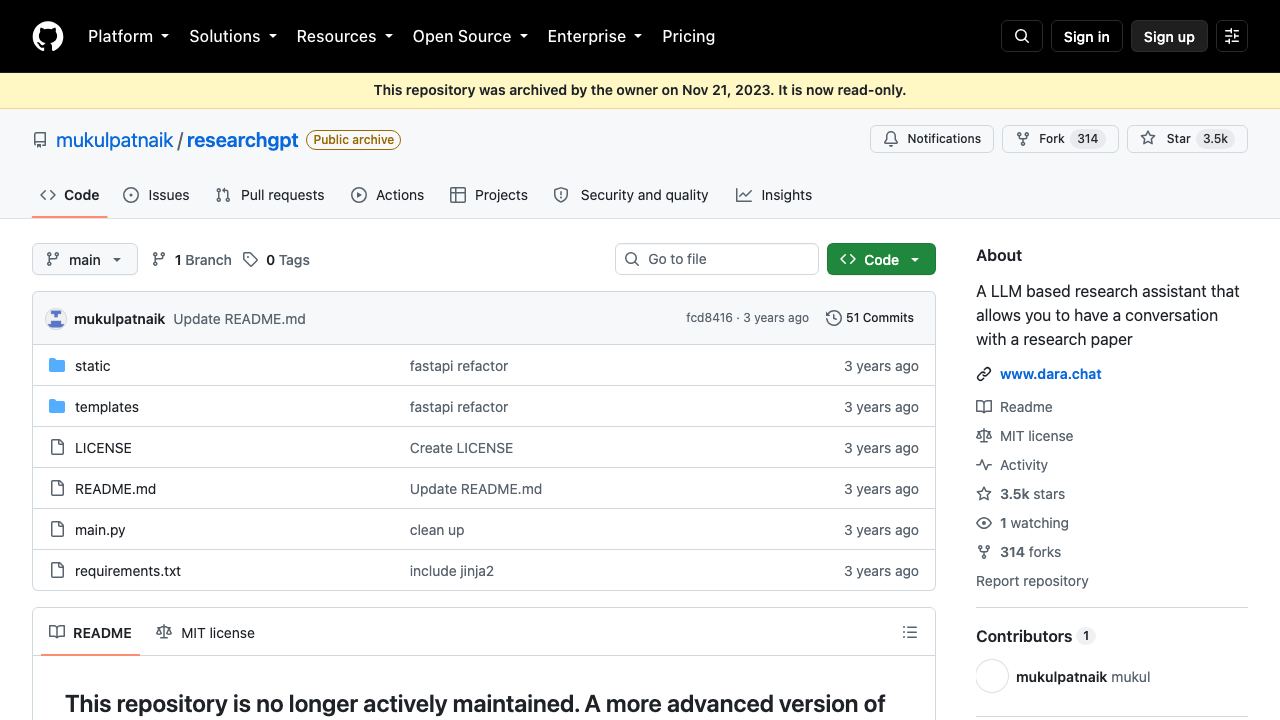This screenshot has width=1280, height=720.
Task: Open the README outline list icon
Action: click(910, 632)
